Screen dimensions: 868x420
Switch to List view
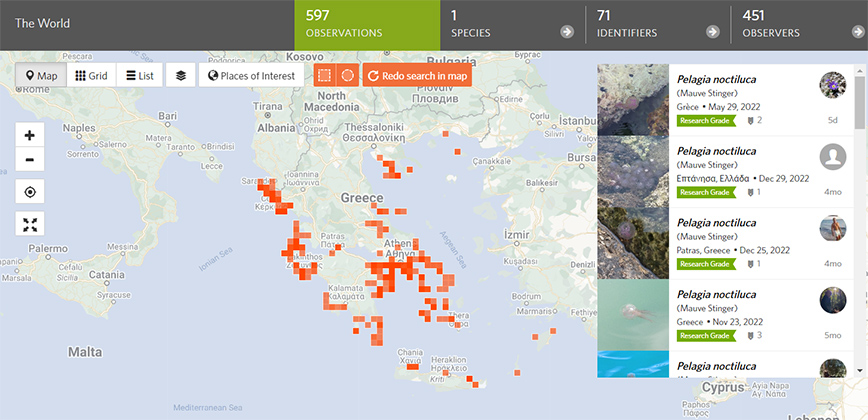[x=140, y=76]
